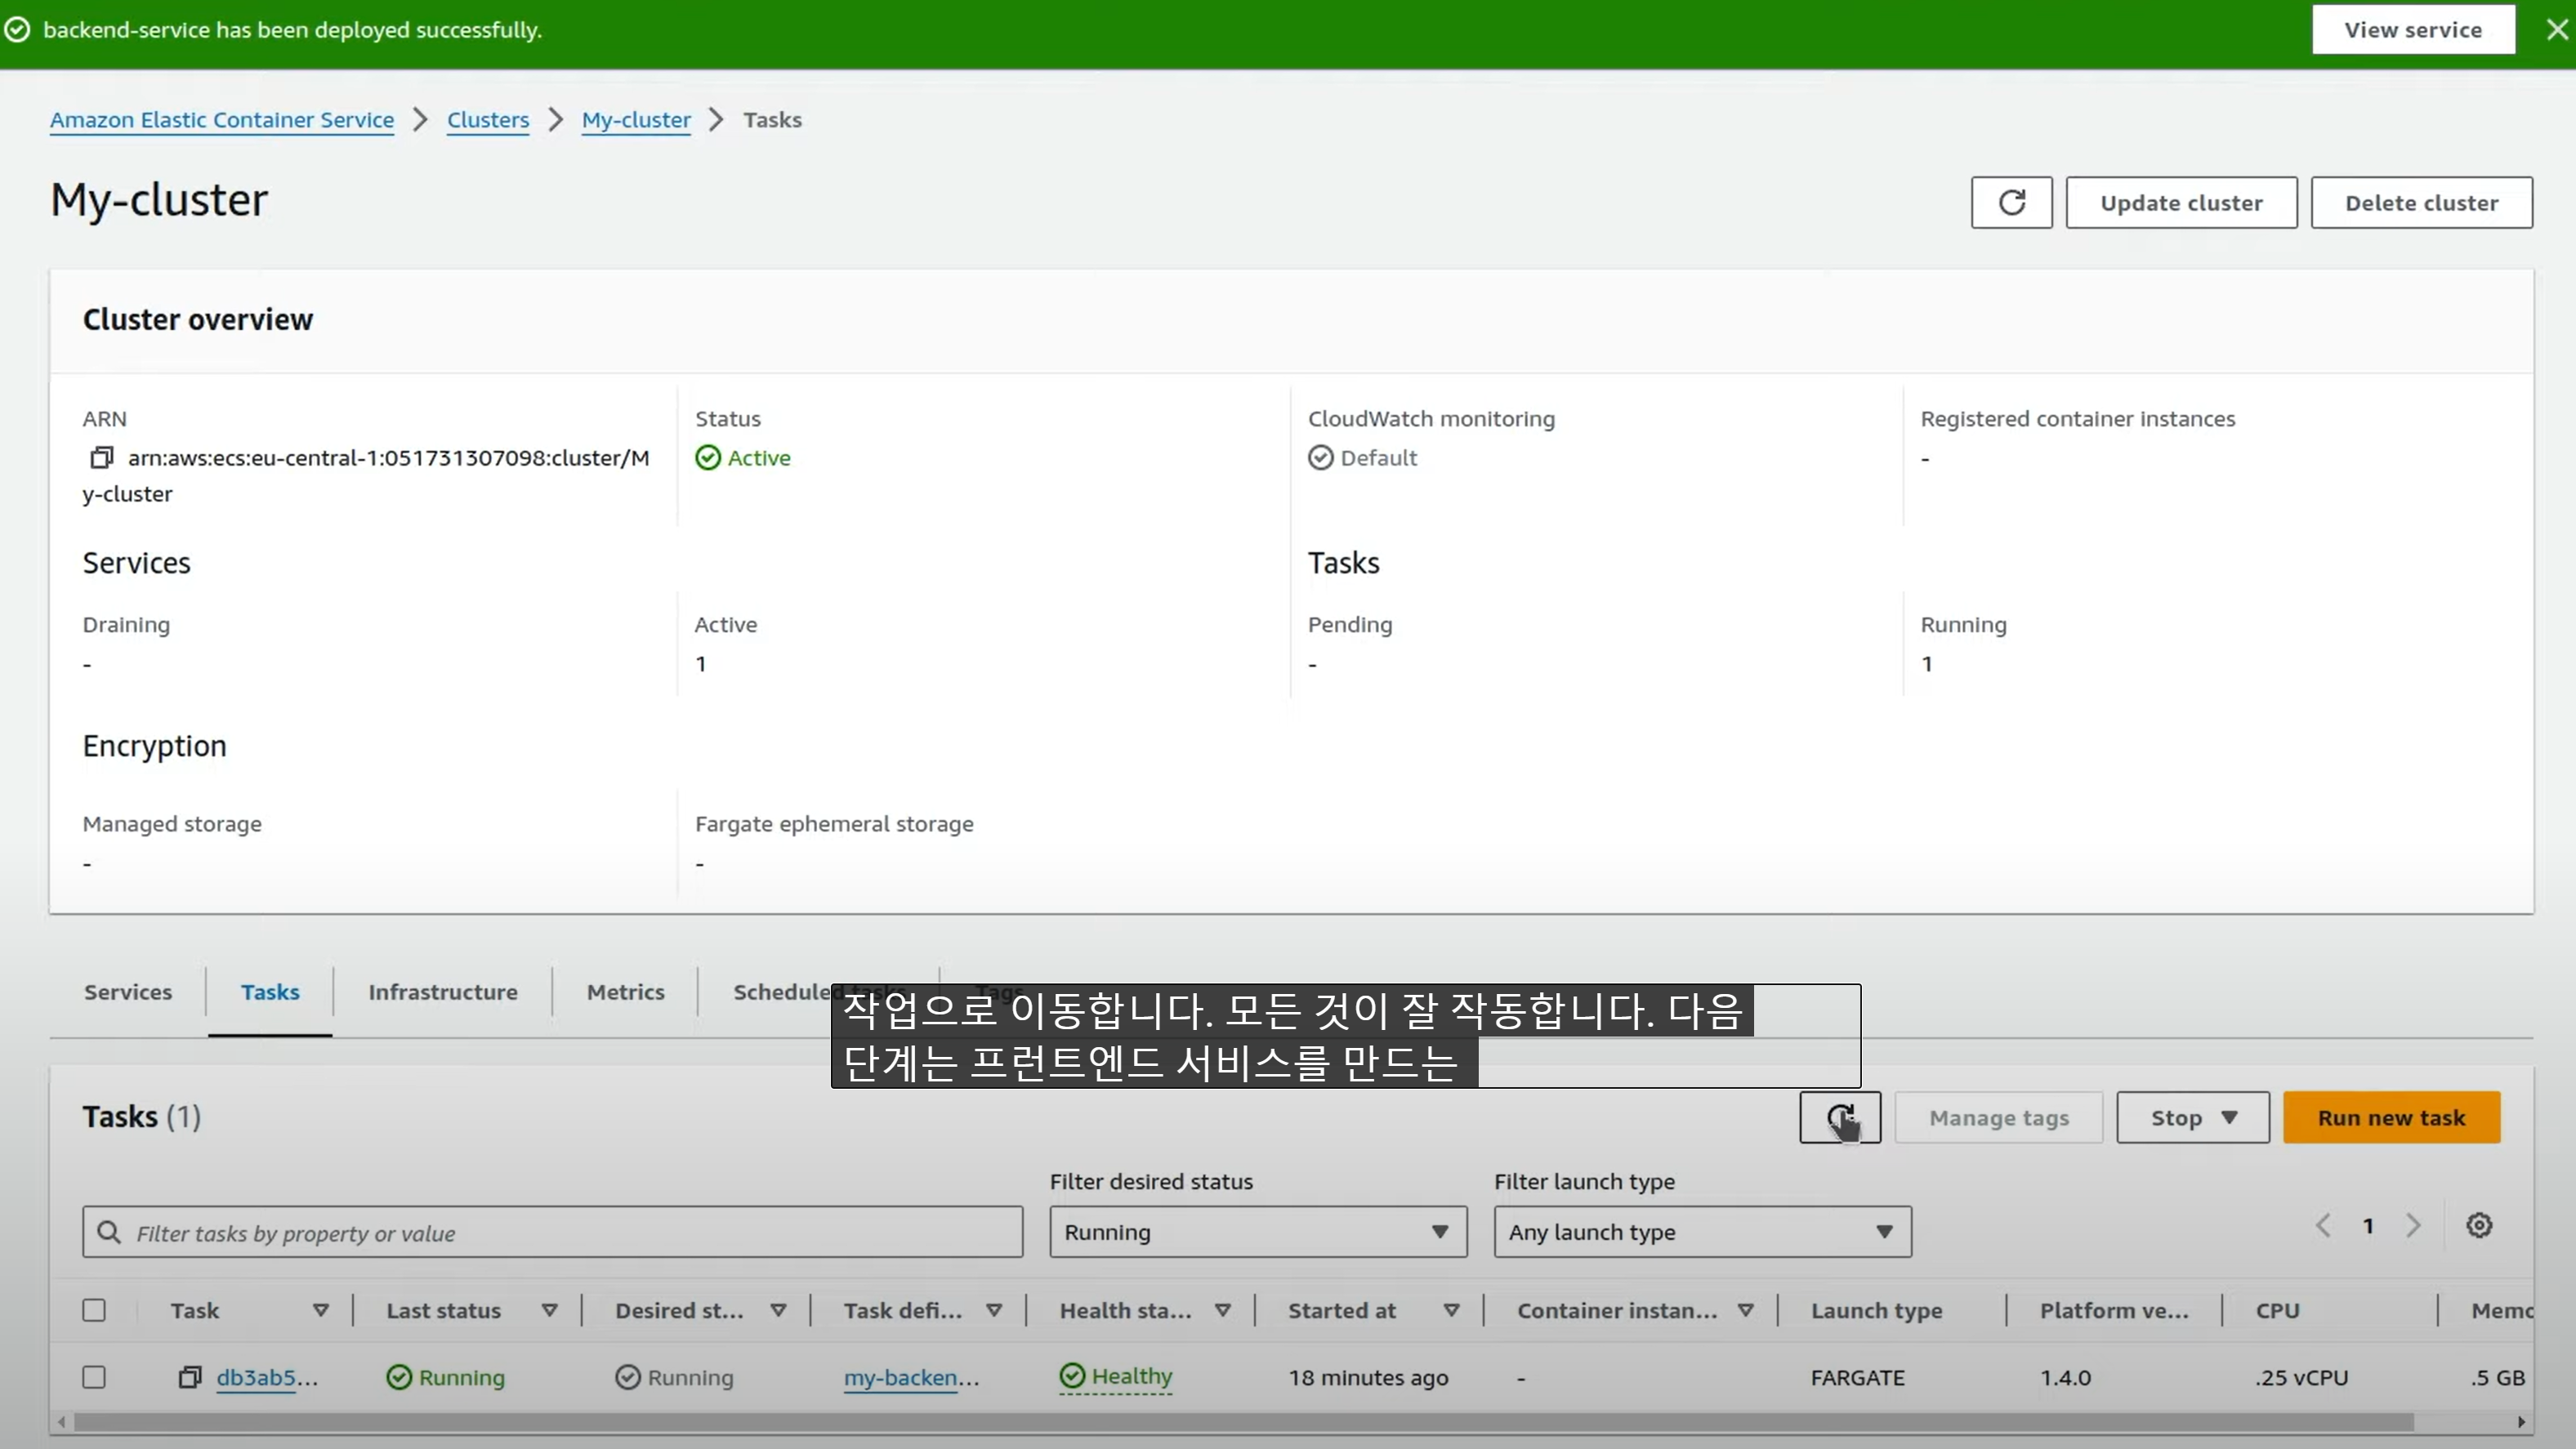Click the Healthy status indicator
This screenshot has width=2576, height=1449.
[x=1115, y=1376]
